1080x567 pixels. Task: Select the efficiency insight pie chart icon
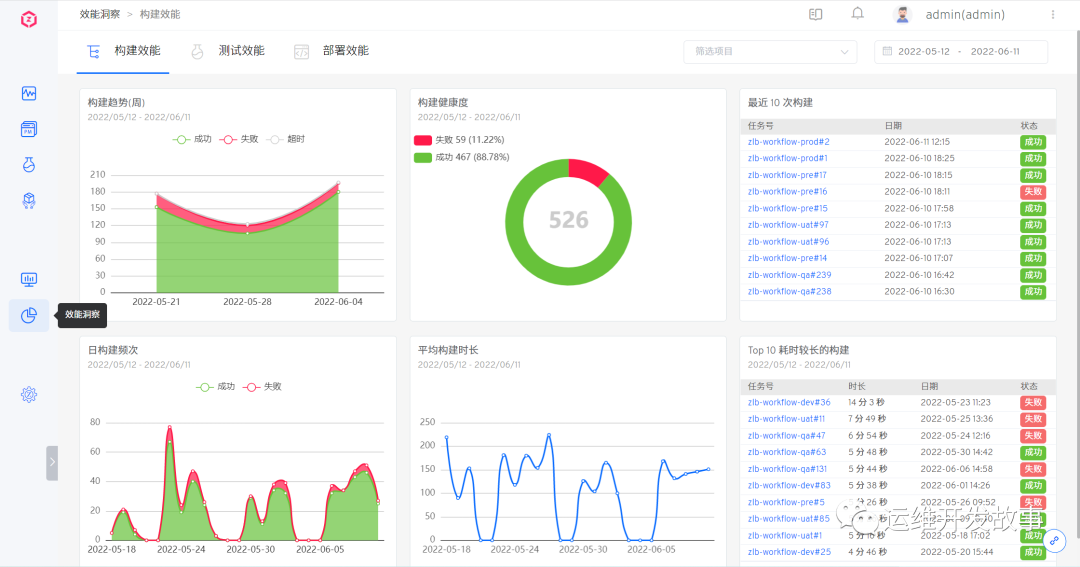point(29,315)
